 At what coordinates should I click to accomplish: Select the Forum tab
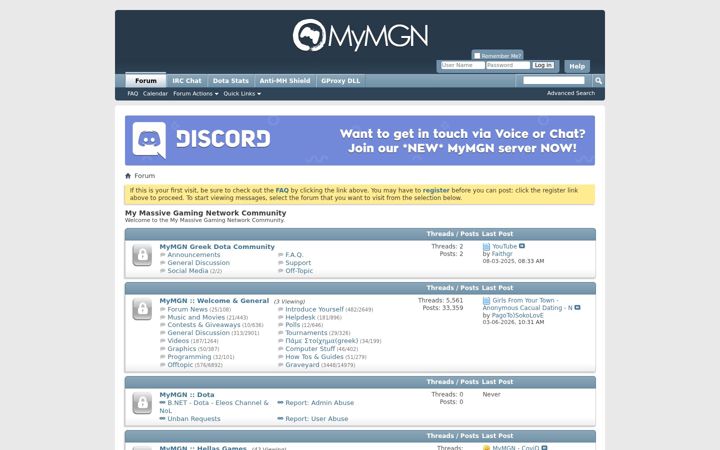coord(146,80)
